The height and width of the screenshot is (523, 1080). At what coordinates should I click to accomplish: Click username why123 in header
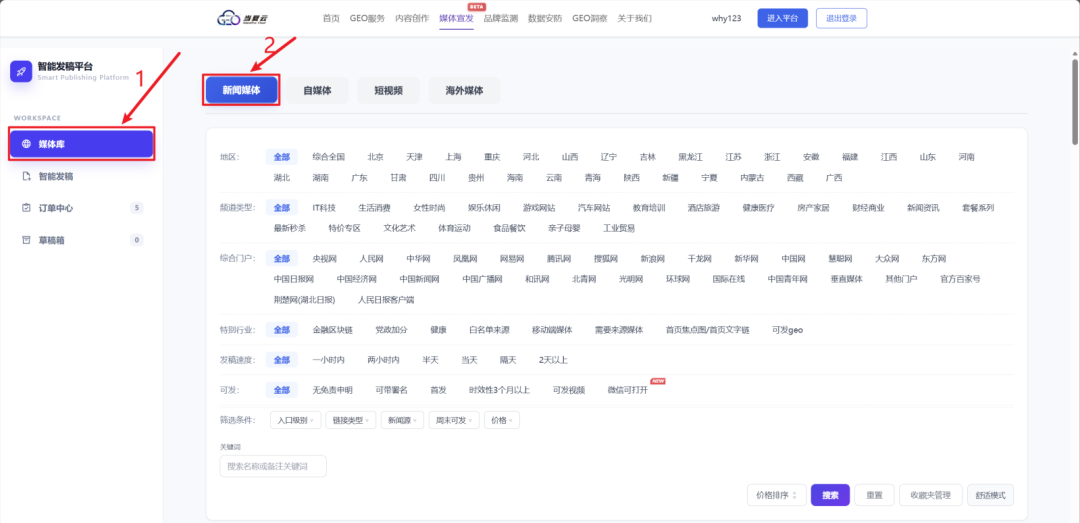click(x=727, y=19)
